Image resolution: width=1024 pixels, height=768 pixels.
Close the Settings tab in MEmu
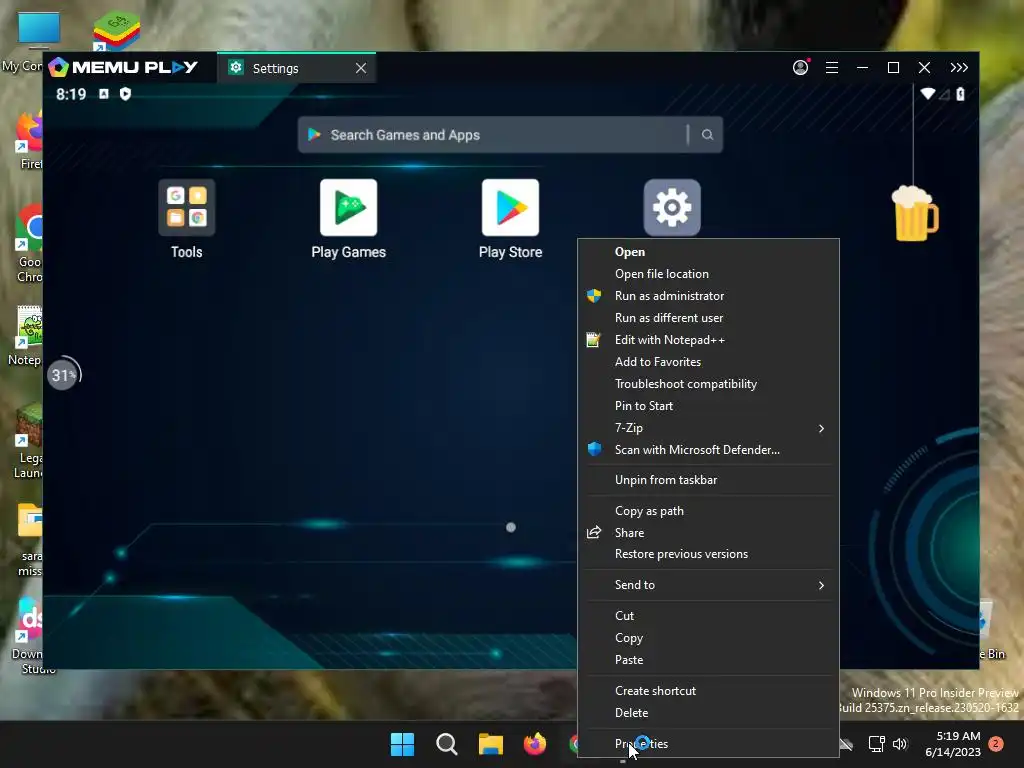360,68
